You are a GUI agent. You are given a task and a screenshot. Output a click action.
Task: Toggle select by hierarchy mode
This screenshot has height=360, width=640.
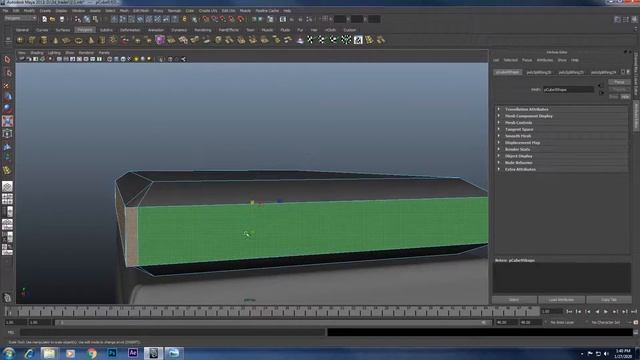pos(78,19)
